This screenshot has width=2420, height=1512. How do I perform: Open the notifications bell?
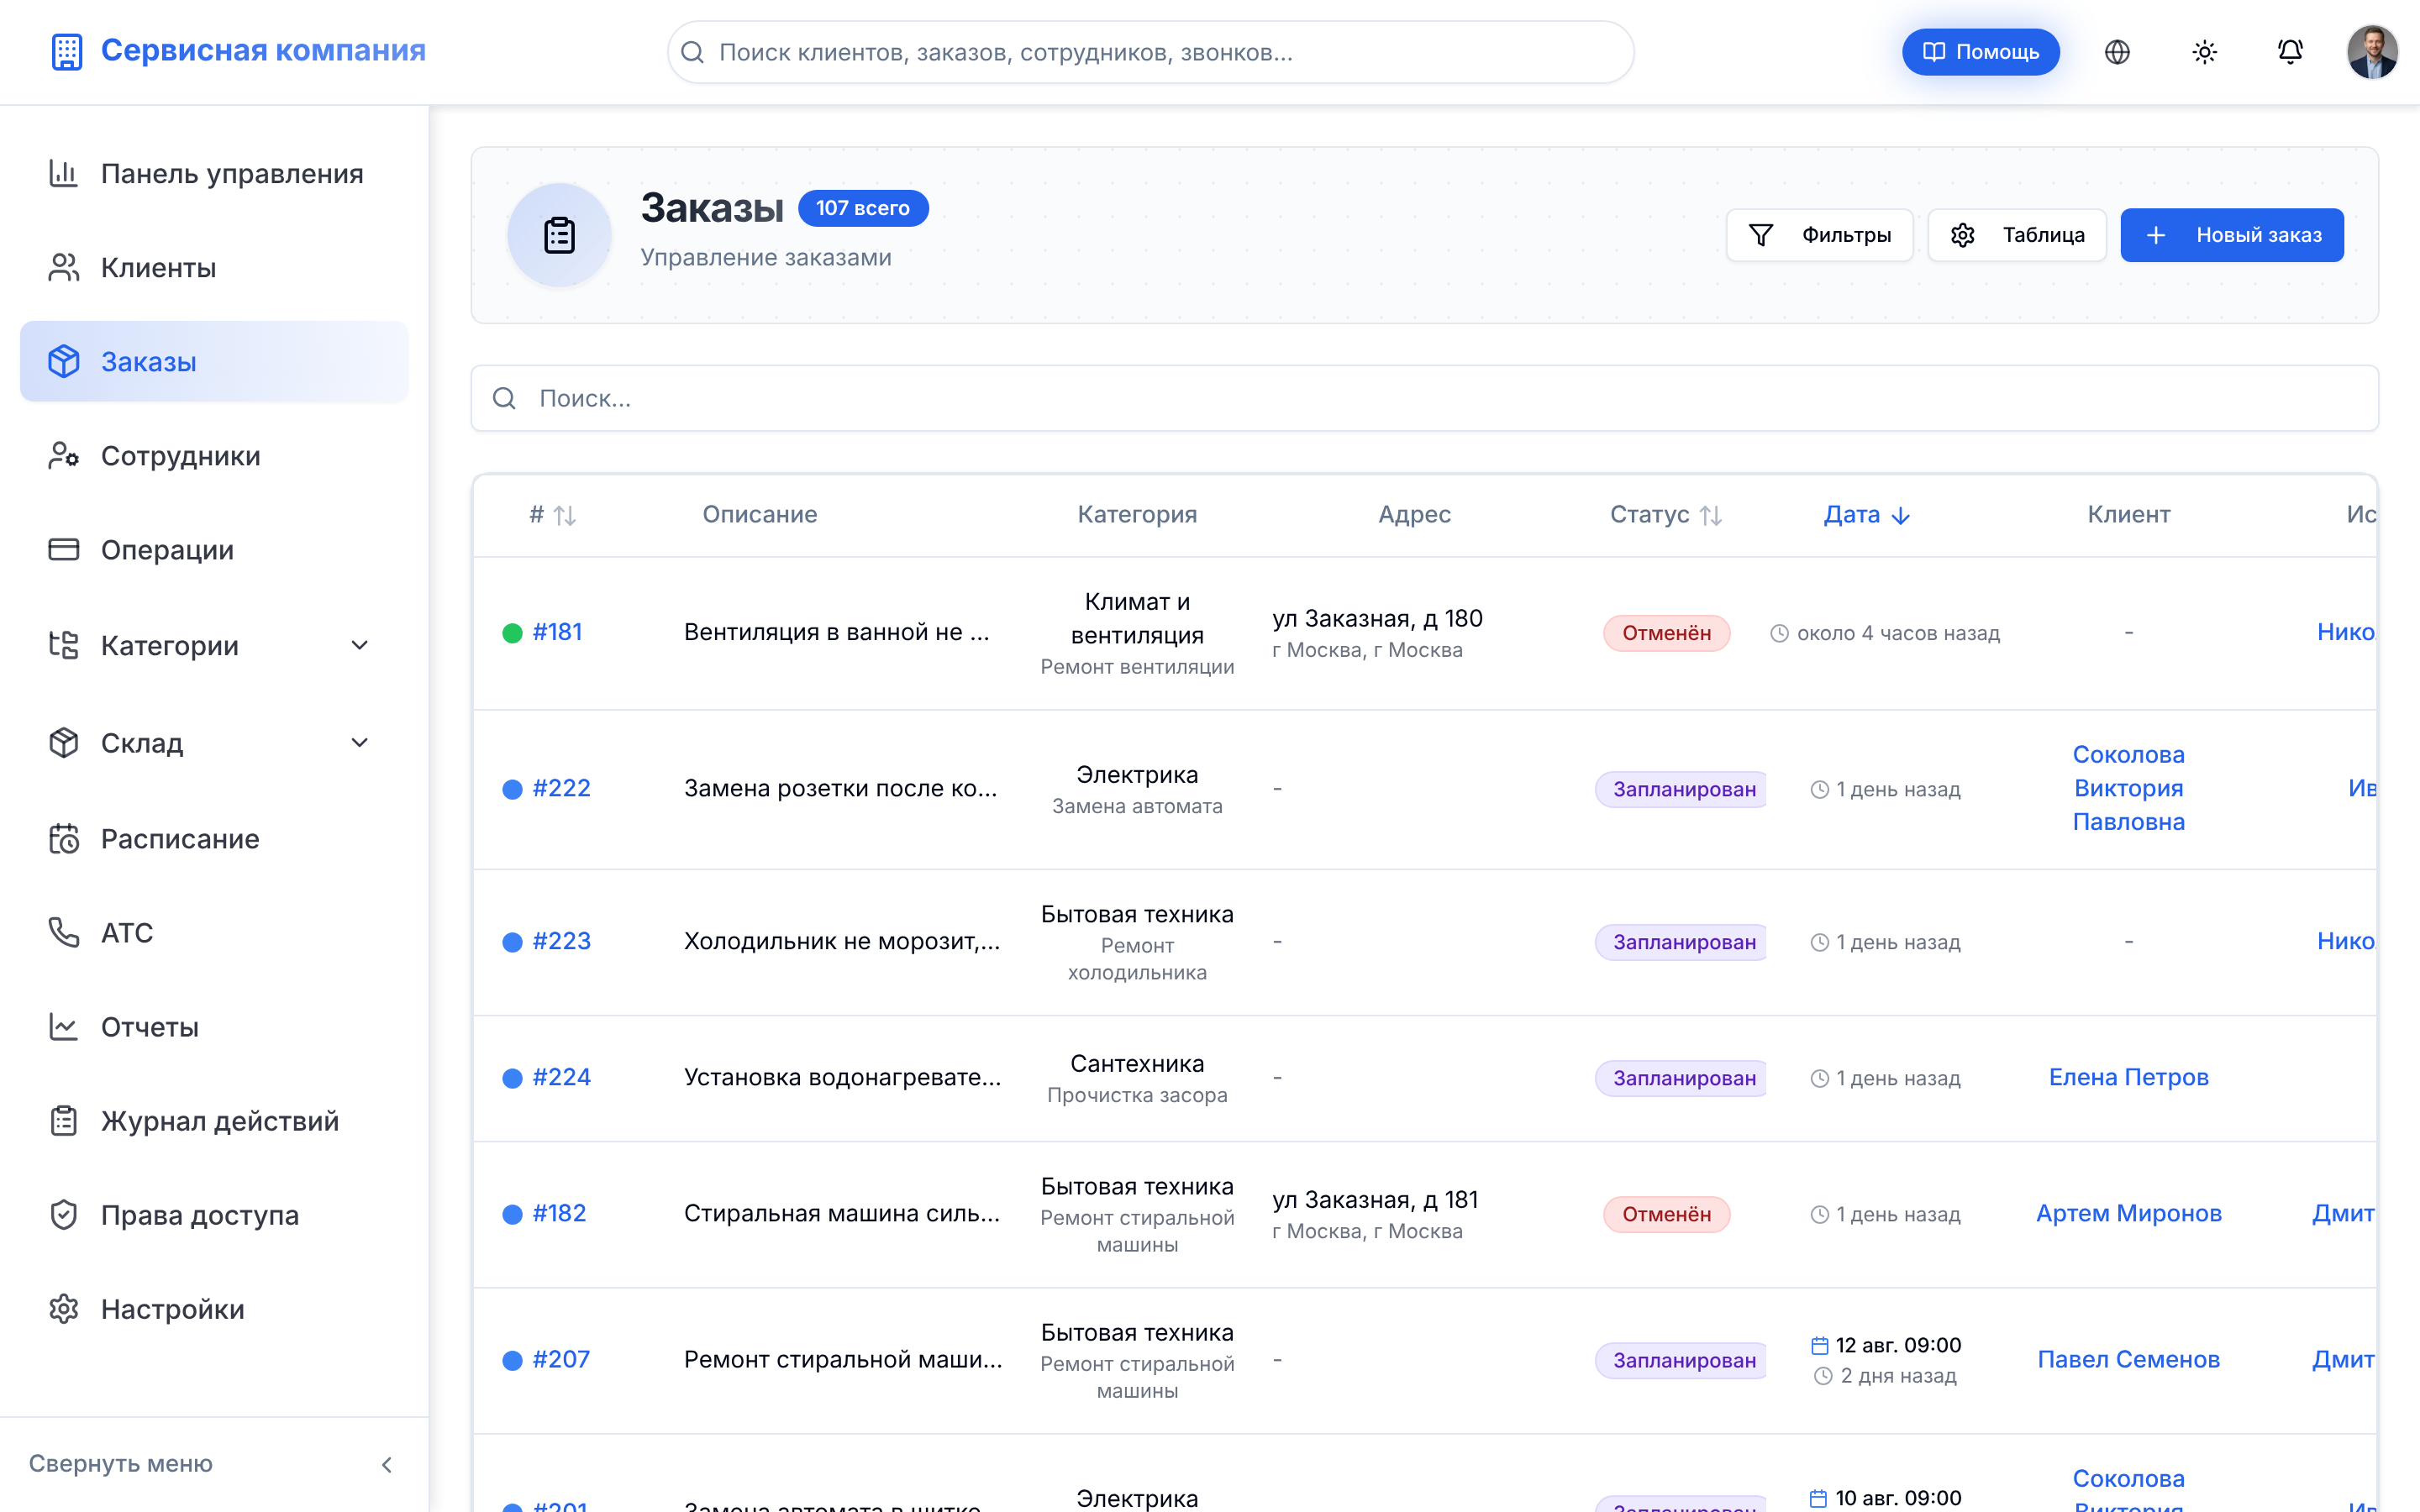point(2290,52)
